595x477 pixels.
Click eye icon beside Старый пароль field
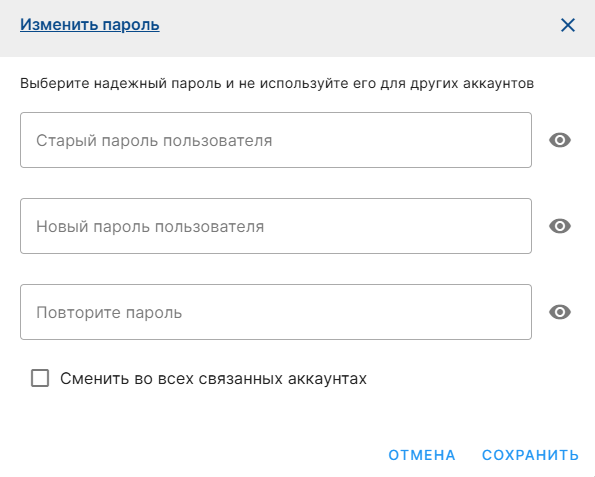pyautogui.click(x=560, y=140)
